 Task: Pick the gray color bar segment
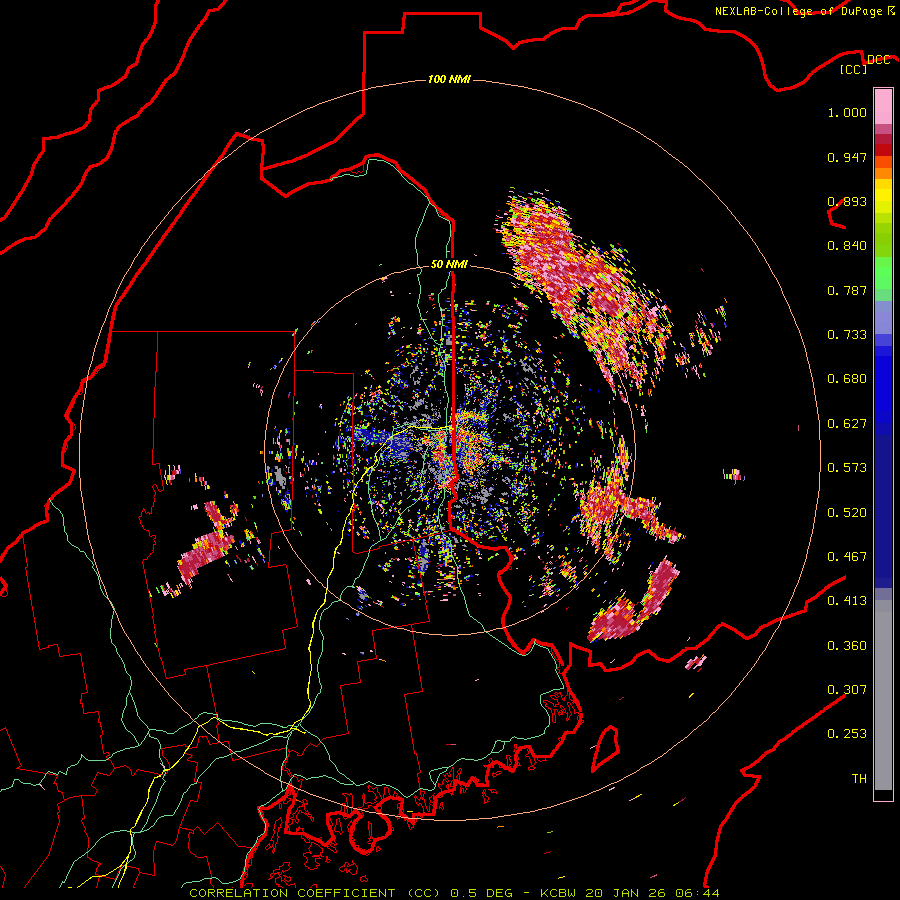click(883, 695)
